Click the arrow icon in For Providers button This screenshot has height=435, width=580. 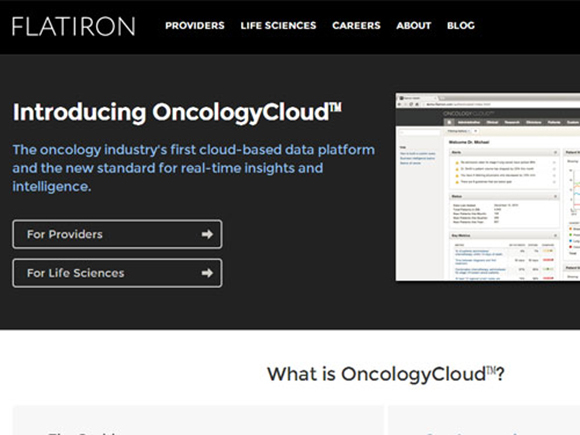[207, 234]
